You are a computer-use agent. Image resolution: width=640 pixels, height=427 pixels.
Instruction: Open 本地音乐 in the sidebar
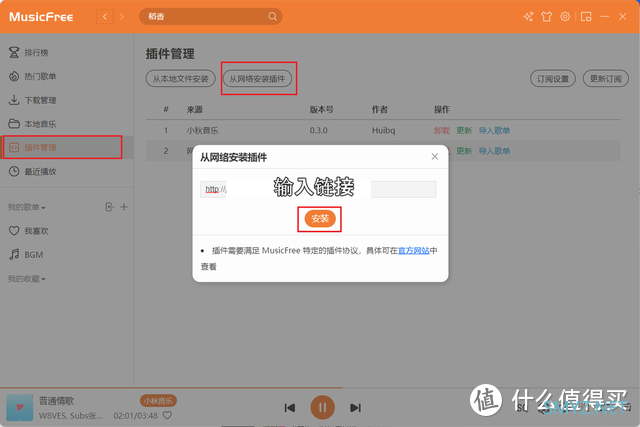67,124
